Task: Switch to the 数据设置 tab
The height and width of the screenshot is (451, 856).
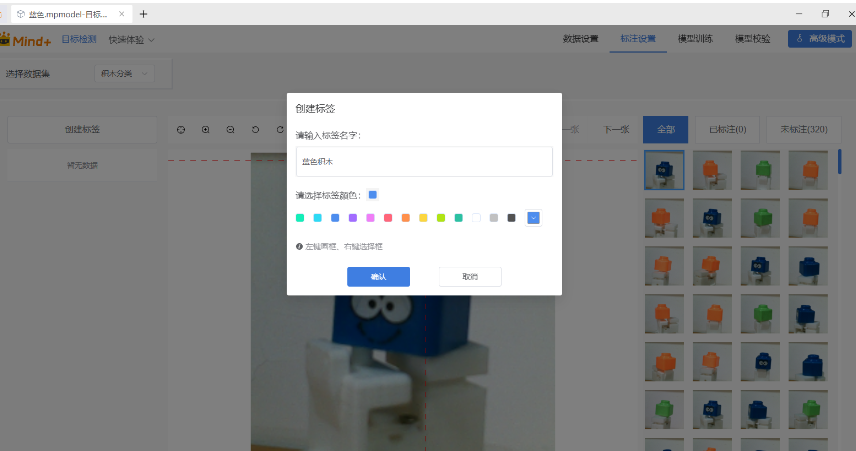Action: click(x=580, y=39)
